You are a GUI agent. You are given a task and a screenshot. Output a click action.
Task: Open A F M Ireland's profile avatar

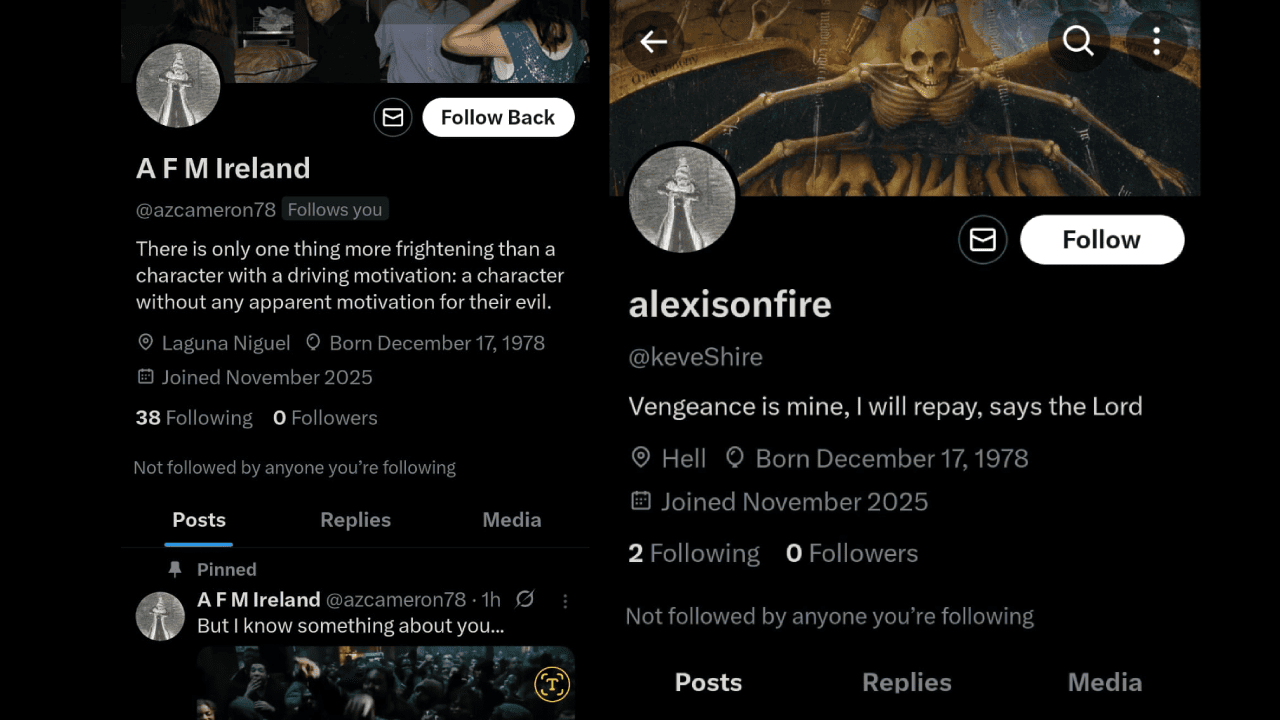pos(178,85)
